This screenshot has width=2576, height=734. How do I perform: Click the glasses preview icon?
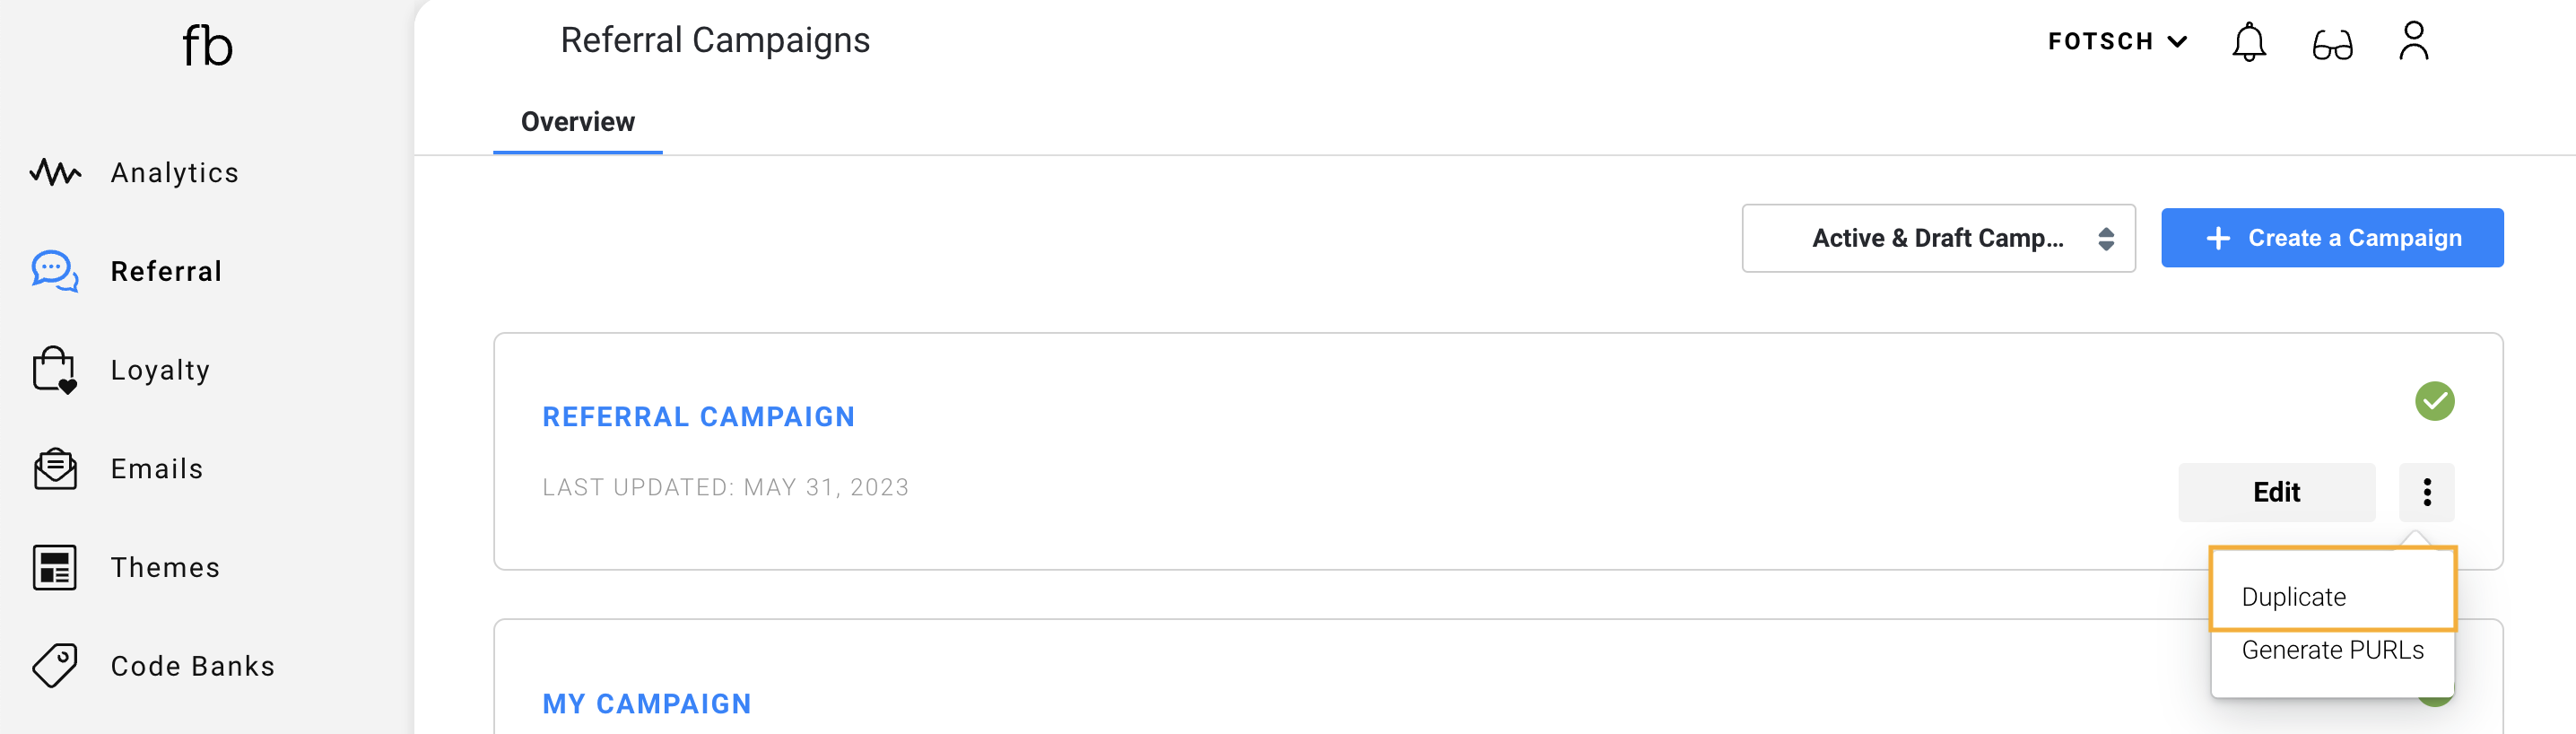2332,45
